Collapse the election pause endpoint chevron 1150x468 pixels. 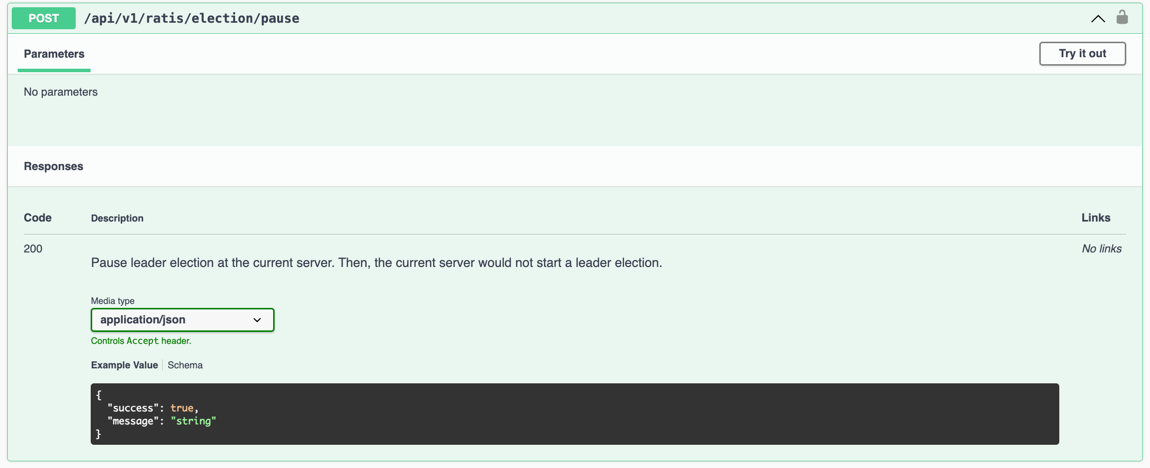1097,18
